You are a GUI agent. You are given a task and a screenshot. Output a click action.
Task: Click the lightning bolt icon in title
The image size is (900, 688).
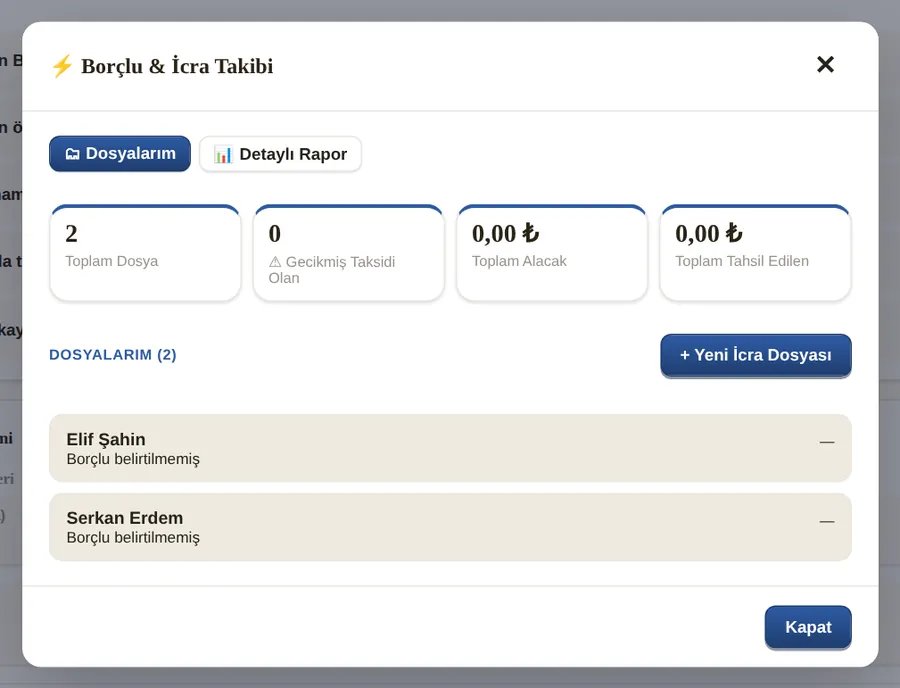62,66
